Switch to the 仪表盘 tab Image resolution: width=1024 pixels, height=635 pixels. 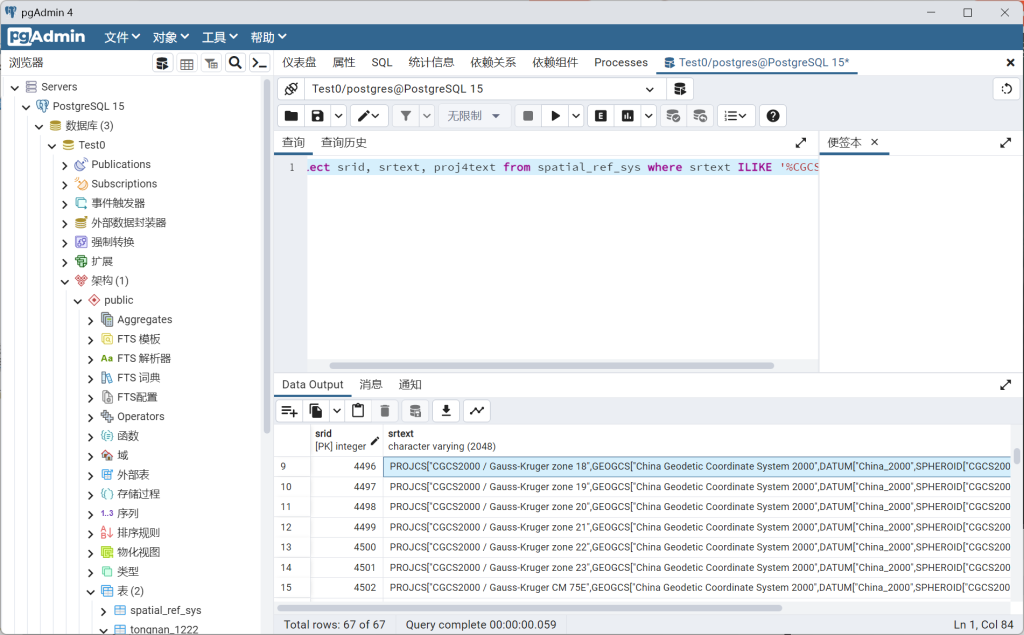tap(299, 63)
